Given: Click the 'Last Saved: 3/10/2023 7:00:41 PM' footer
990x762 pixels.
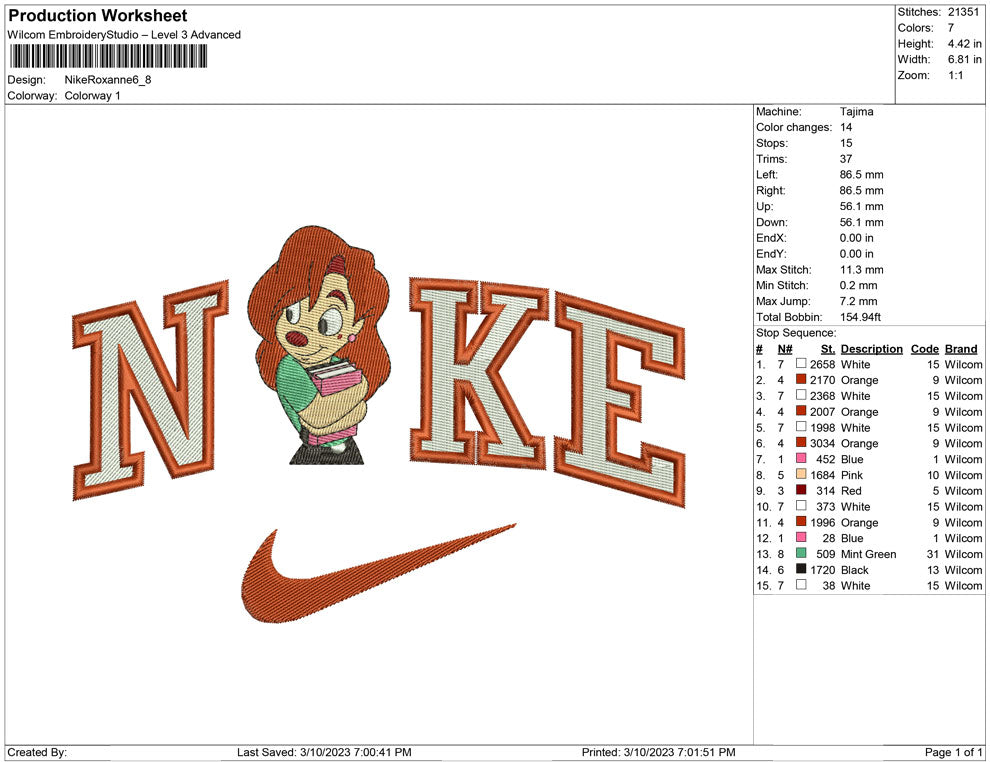Looking at the screenshot, I should [x=325, y=752].
